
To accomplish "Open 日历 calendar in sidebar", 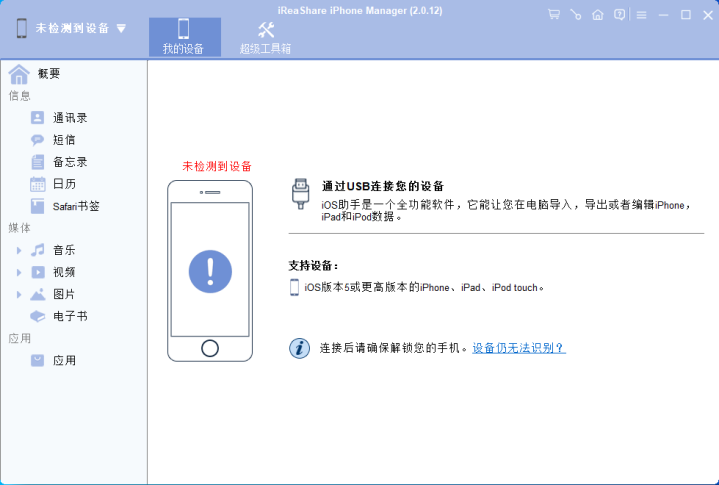I will (64, 184).
